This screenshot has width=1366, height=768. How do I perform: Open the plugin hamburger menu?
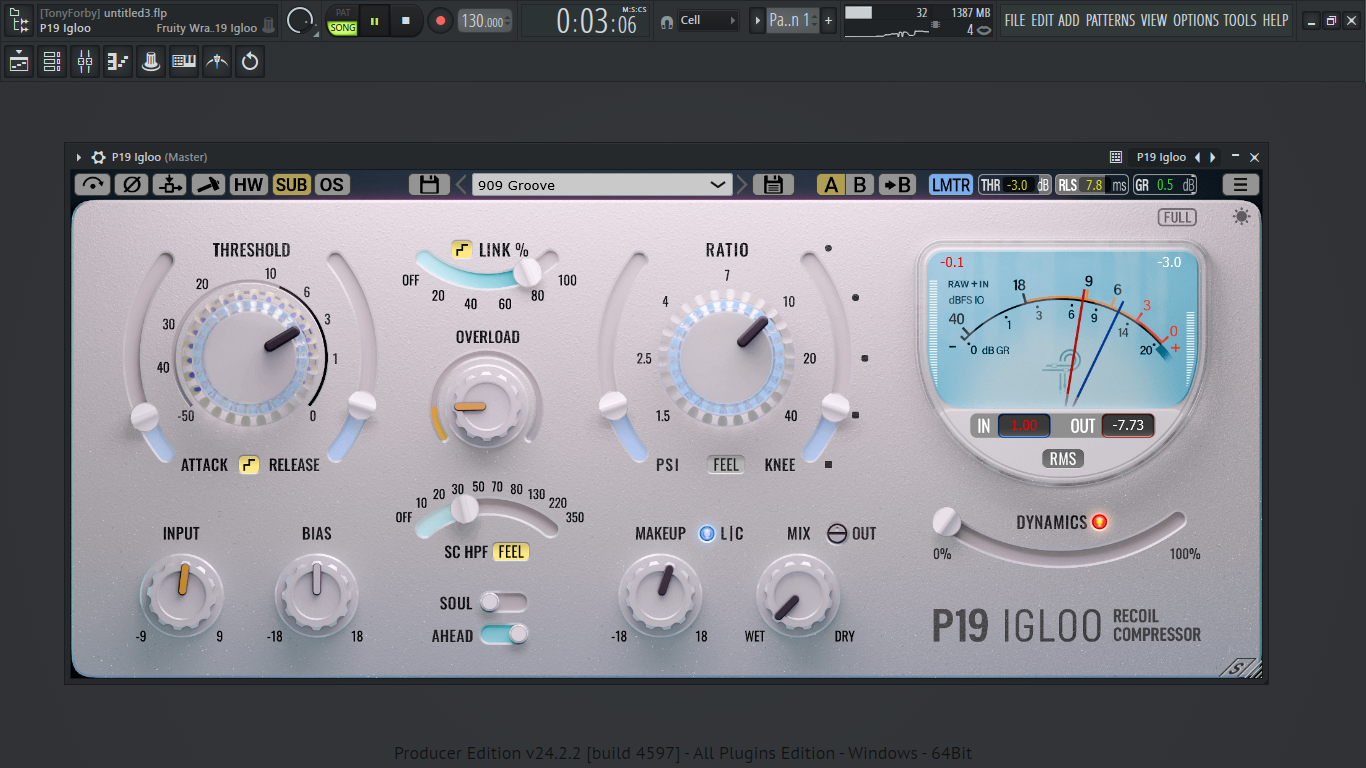1240,185
